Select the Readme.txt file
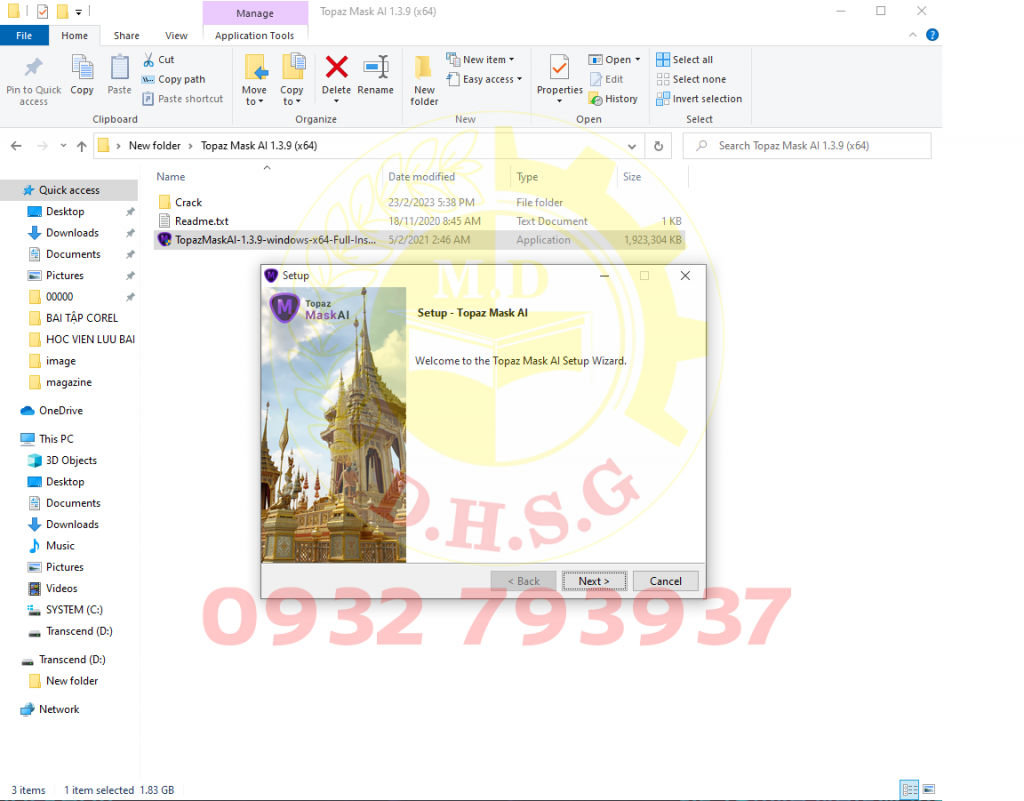Screen dimensions: 1024x801 click(x=201, y=221)
